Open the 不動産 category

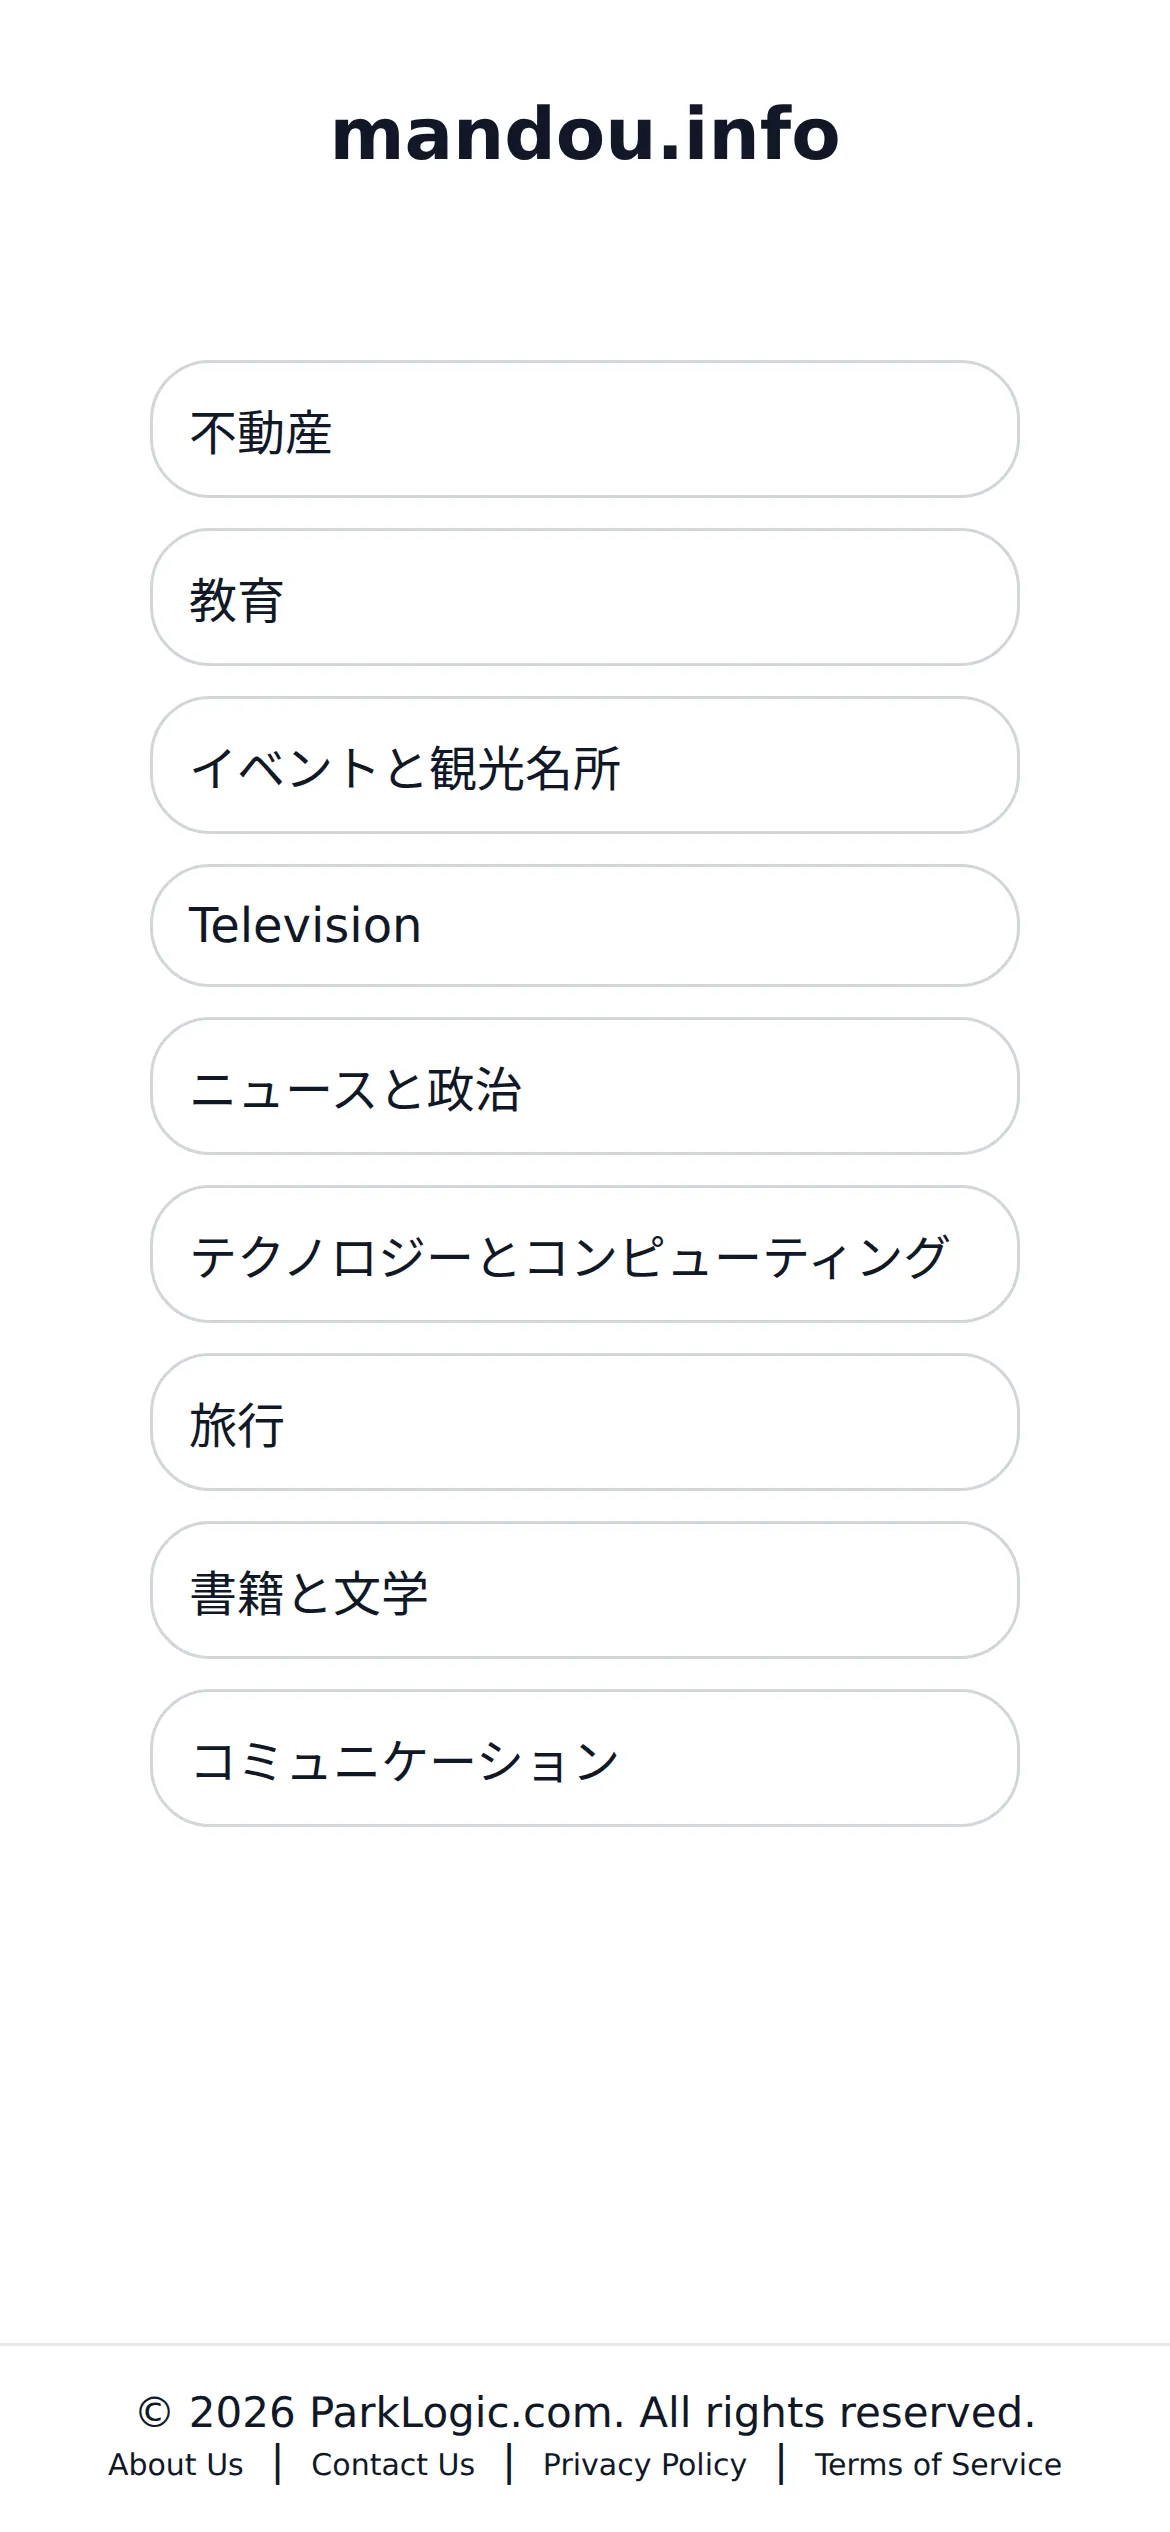click(585, 429)
